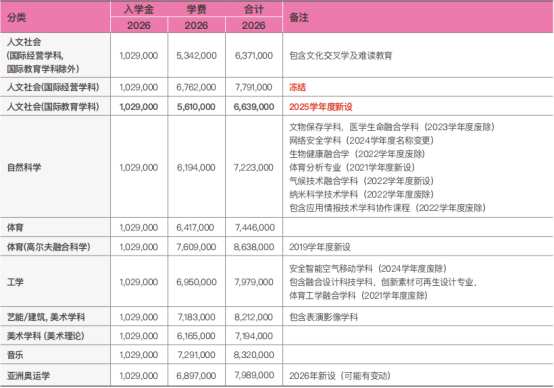Select the '工学' category label
This screenshot has height=388, width=554.
(x=15, y=282)
